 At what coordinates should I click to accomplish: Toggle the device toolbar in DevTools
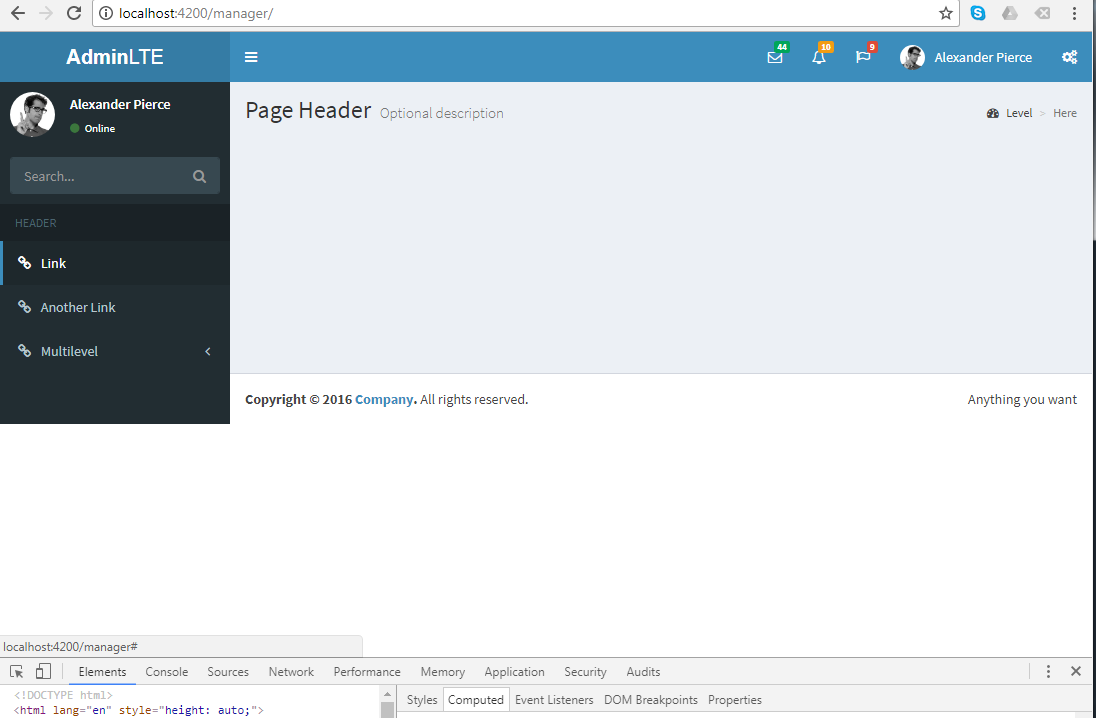[41, 671]
